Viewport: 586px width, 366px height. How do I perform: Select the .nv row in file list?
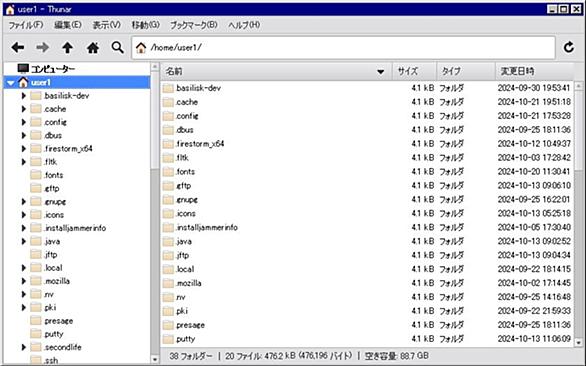coord(367,297)
